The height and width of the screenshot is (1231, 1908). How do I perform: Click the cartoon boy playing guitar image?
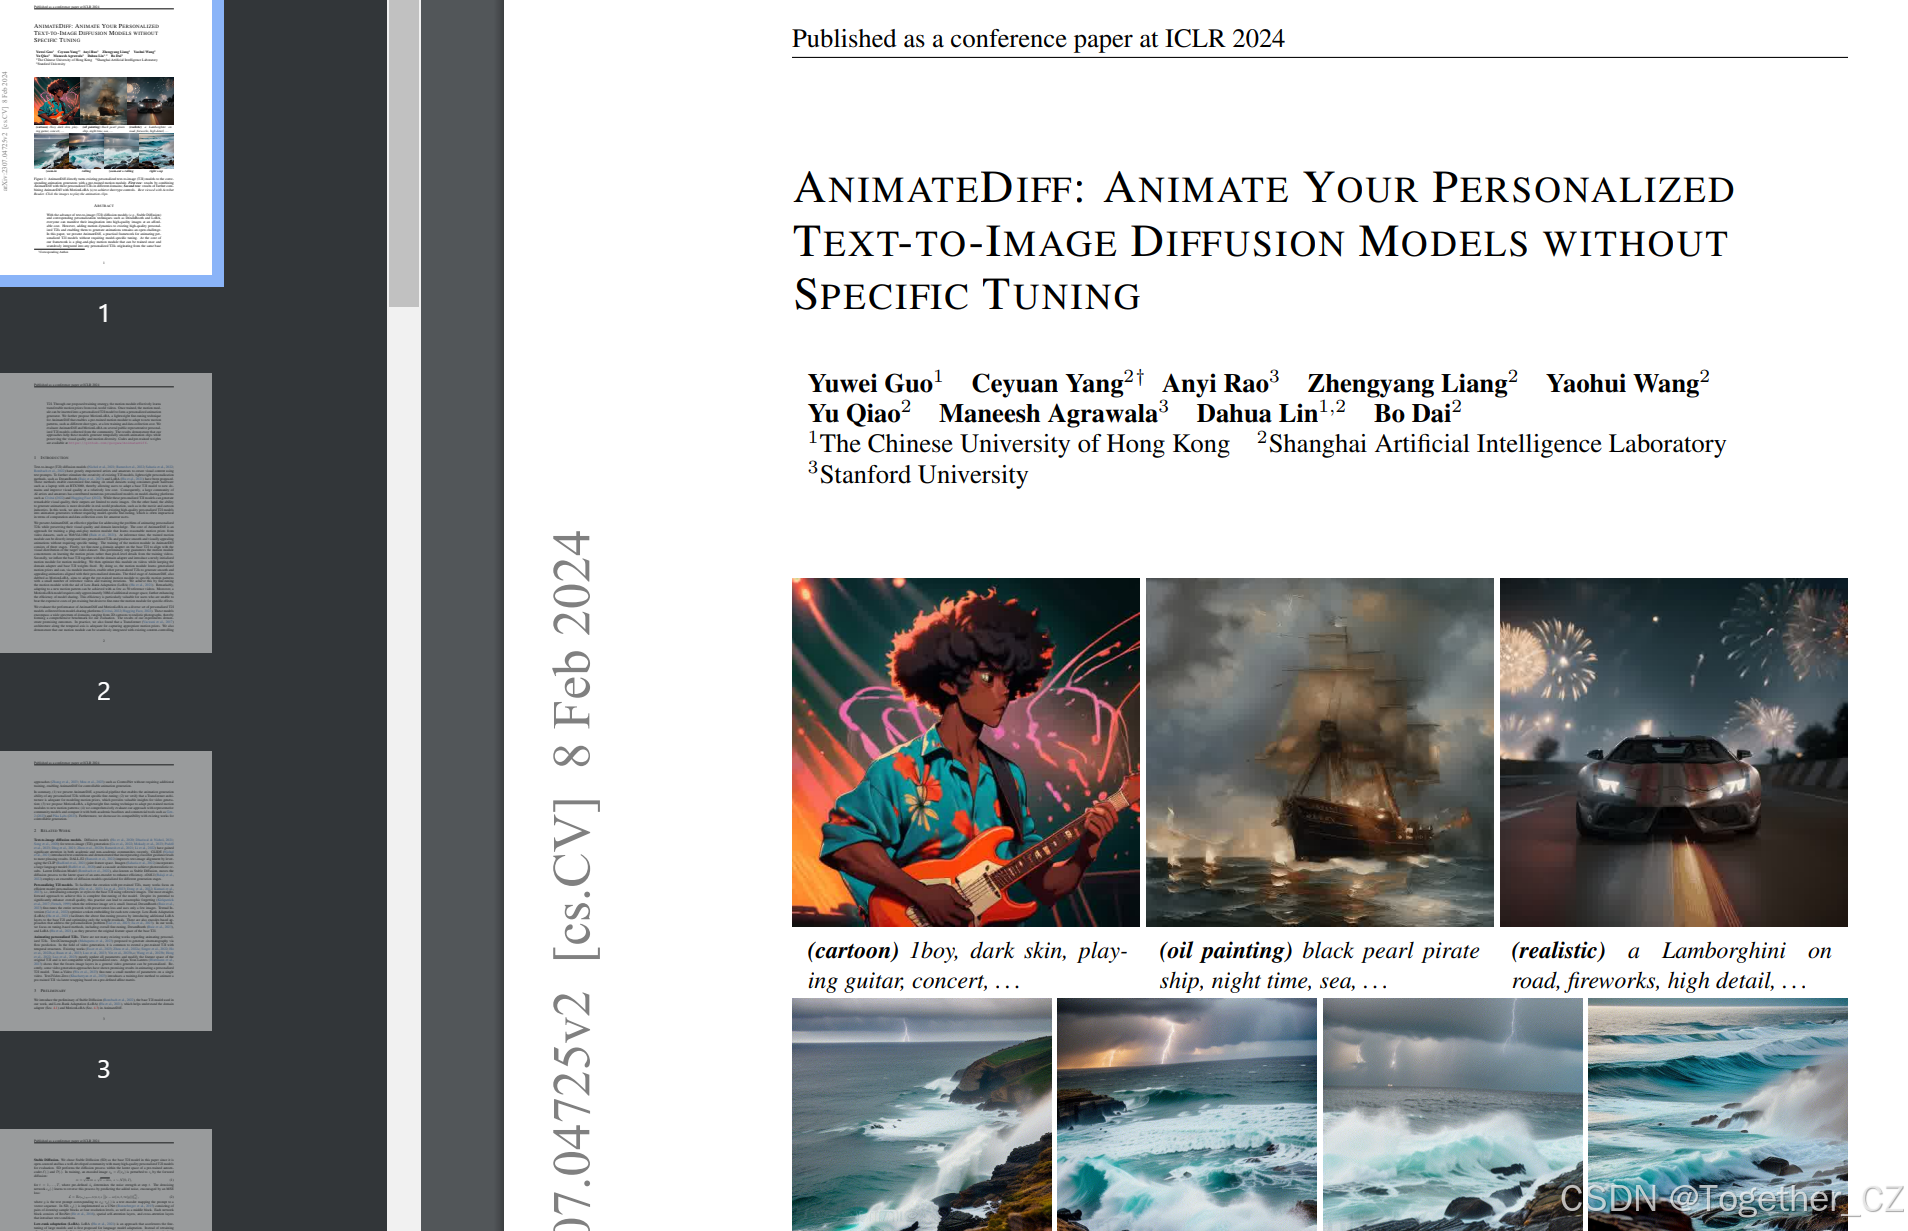pyautogui.click(x=966, y=752)
